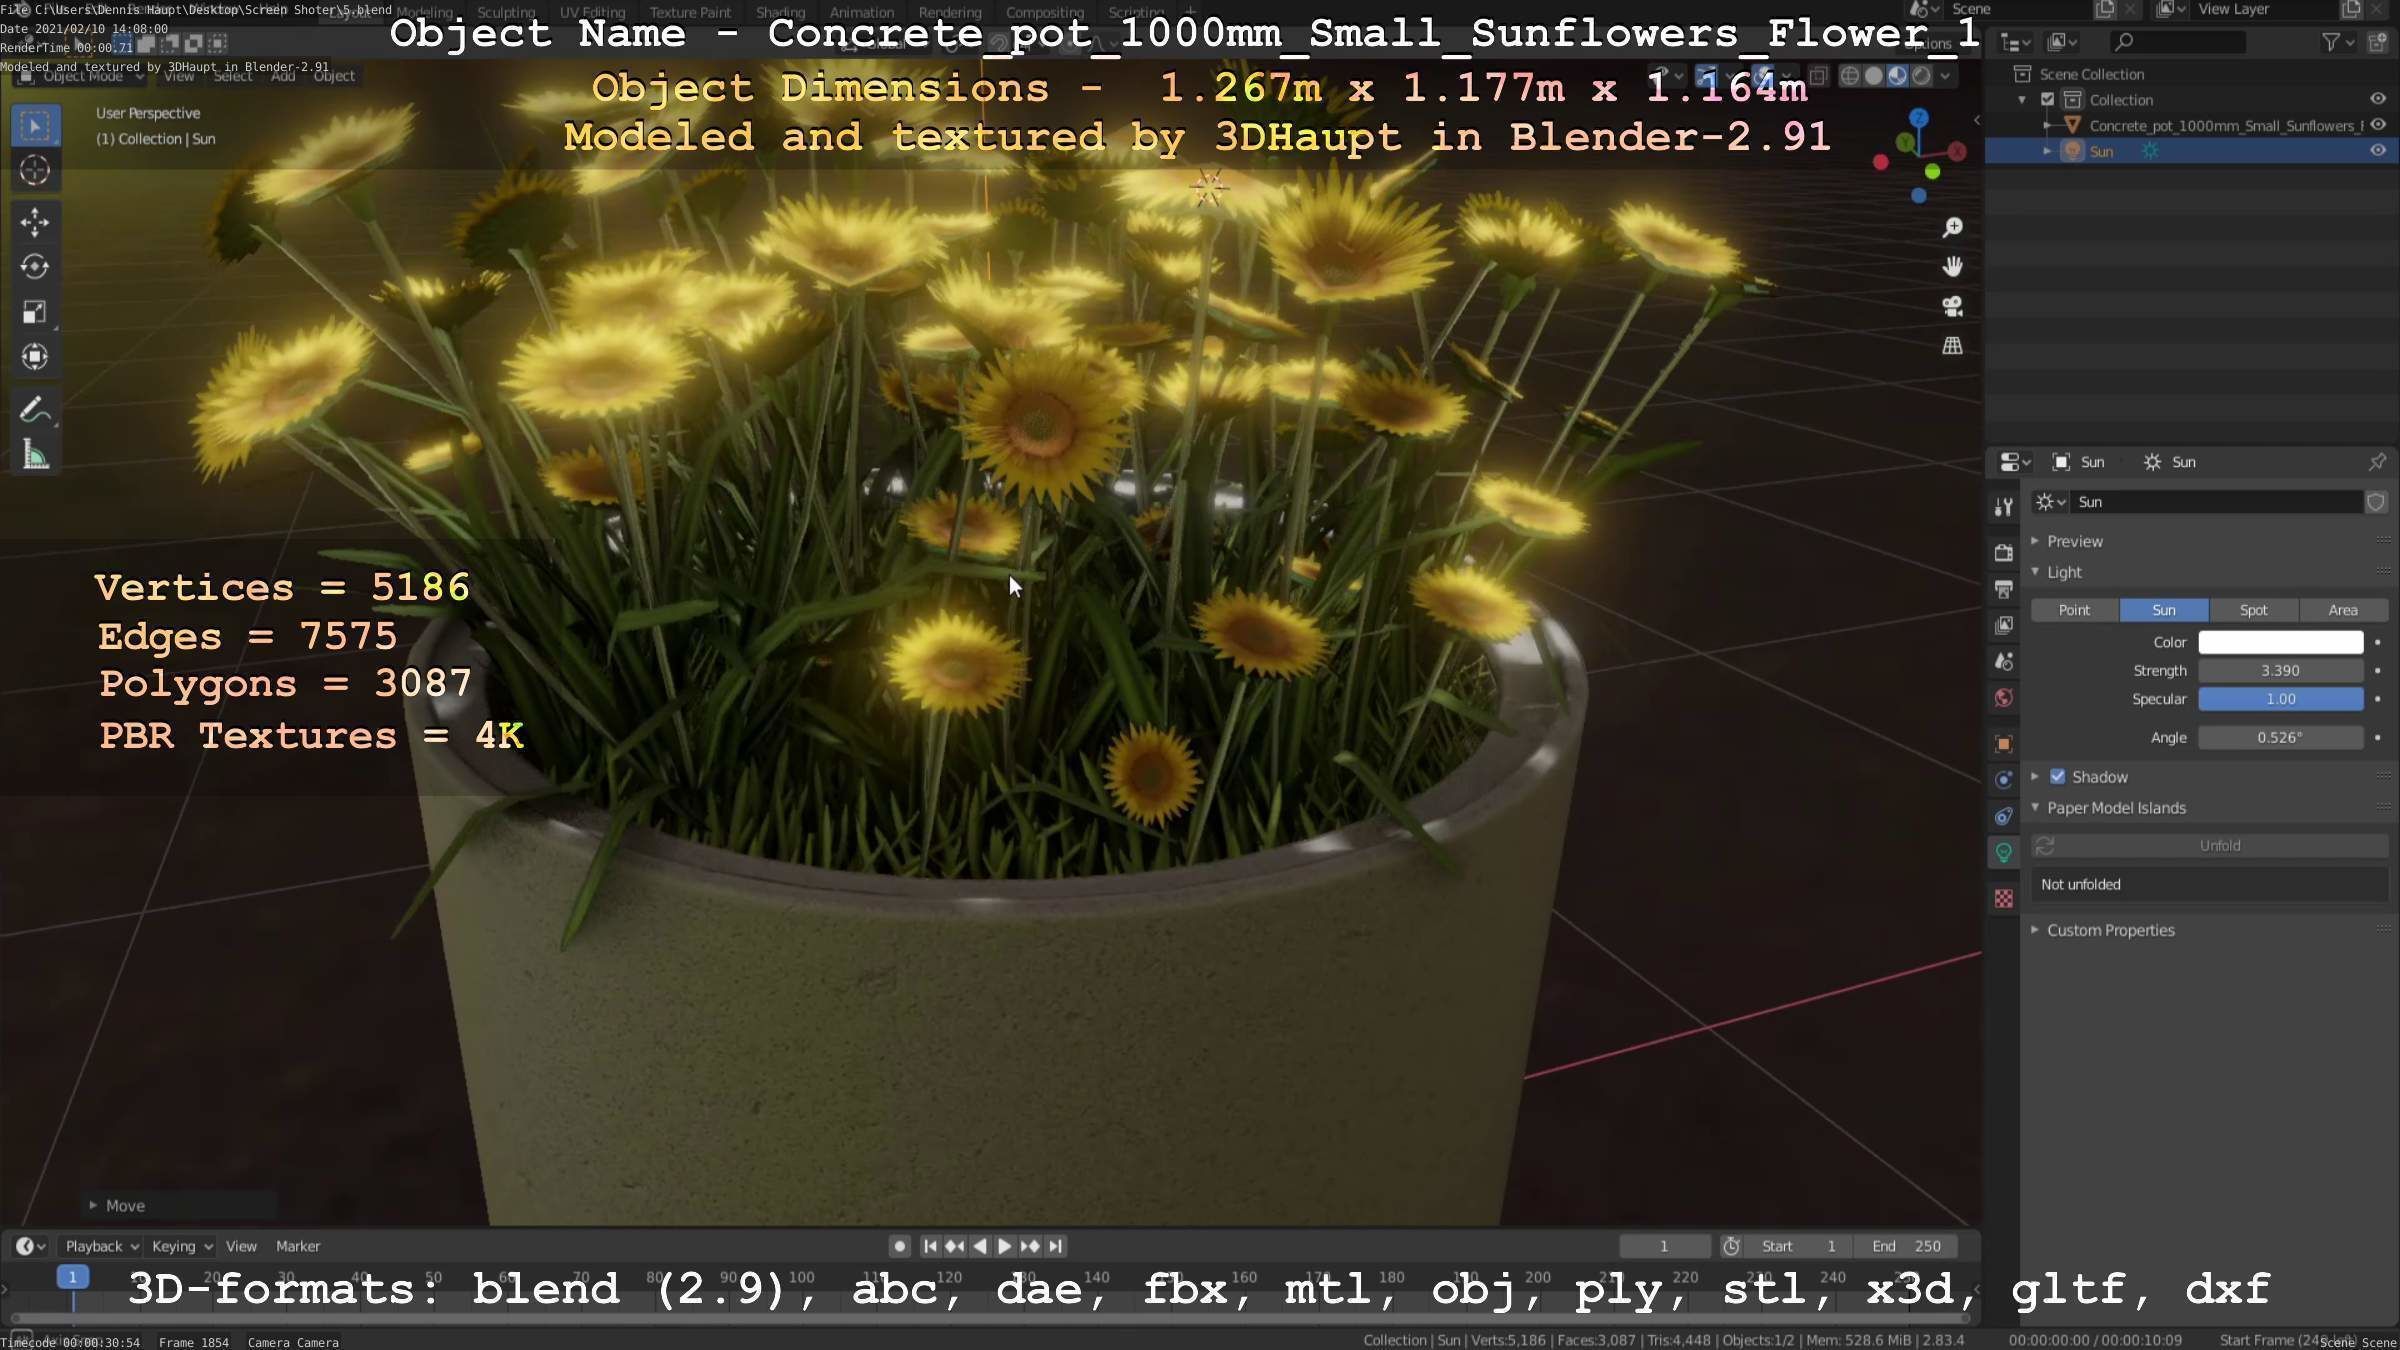The image size is (2400, 1350).
Task: Hide the Collection with its eye icon
Action: click(2378, 99)
